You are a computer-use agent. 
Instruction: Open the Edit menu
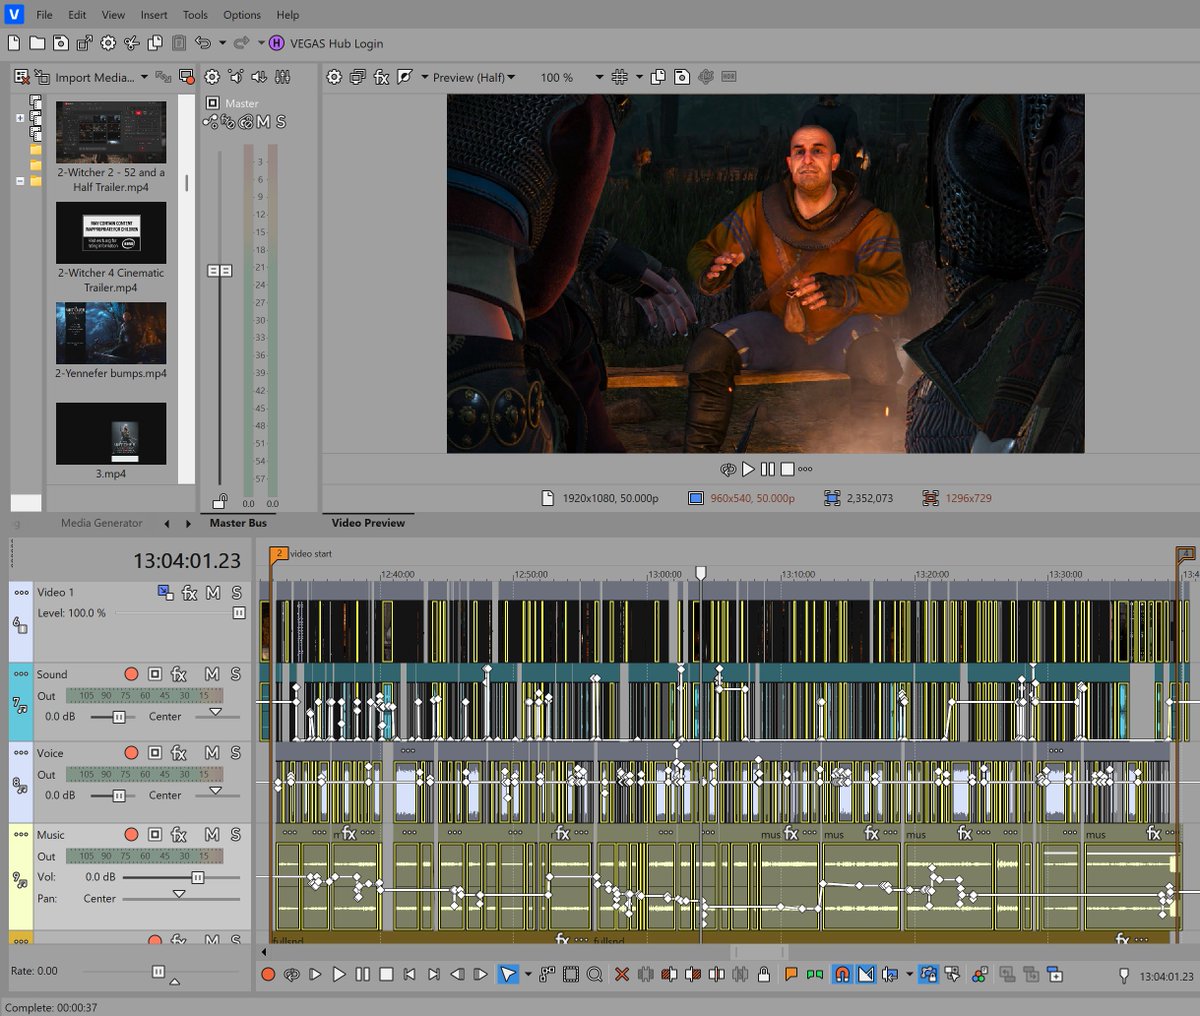(77, 15)
